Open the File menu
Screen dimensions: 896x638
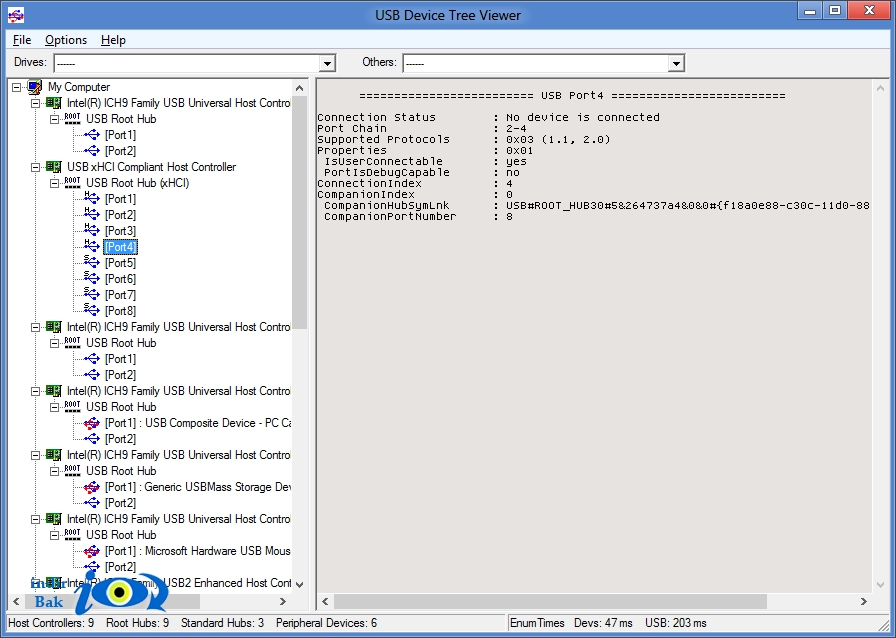pyautogui.click(x=22, y=40)
